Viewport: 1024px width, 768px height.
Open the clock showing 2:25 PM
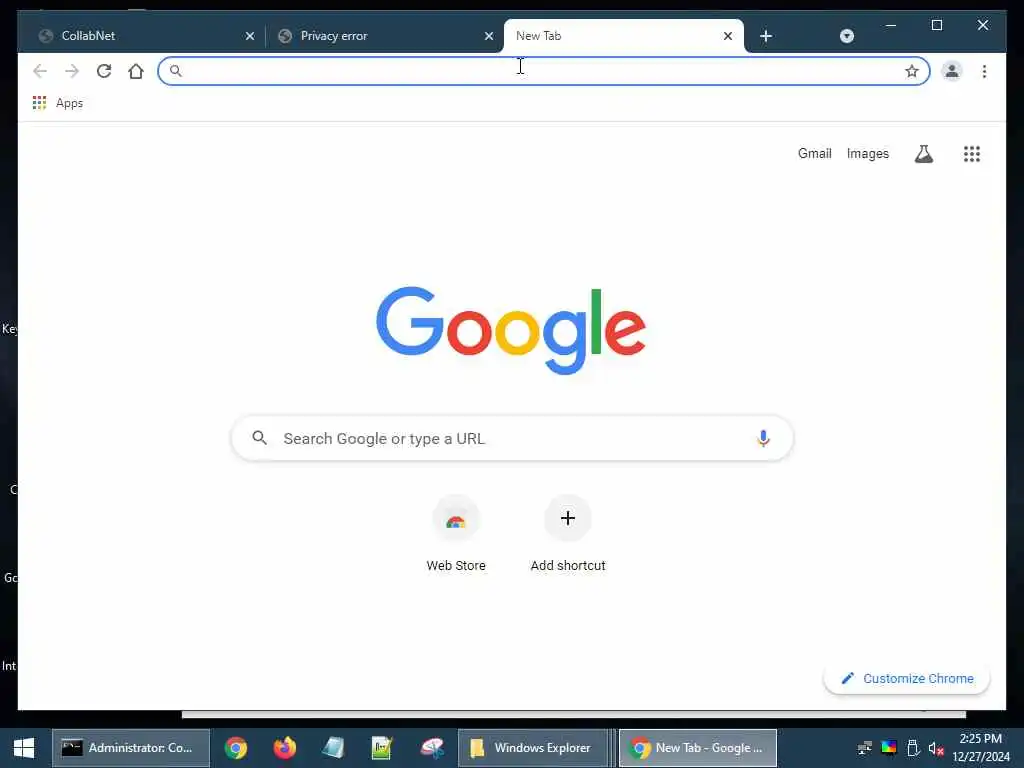click(980, 748)
